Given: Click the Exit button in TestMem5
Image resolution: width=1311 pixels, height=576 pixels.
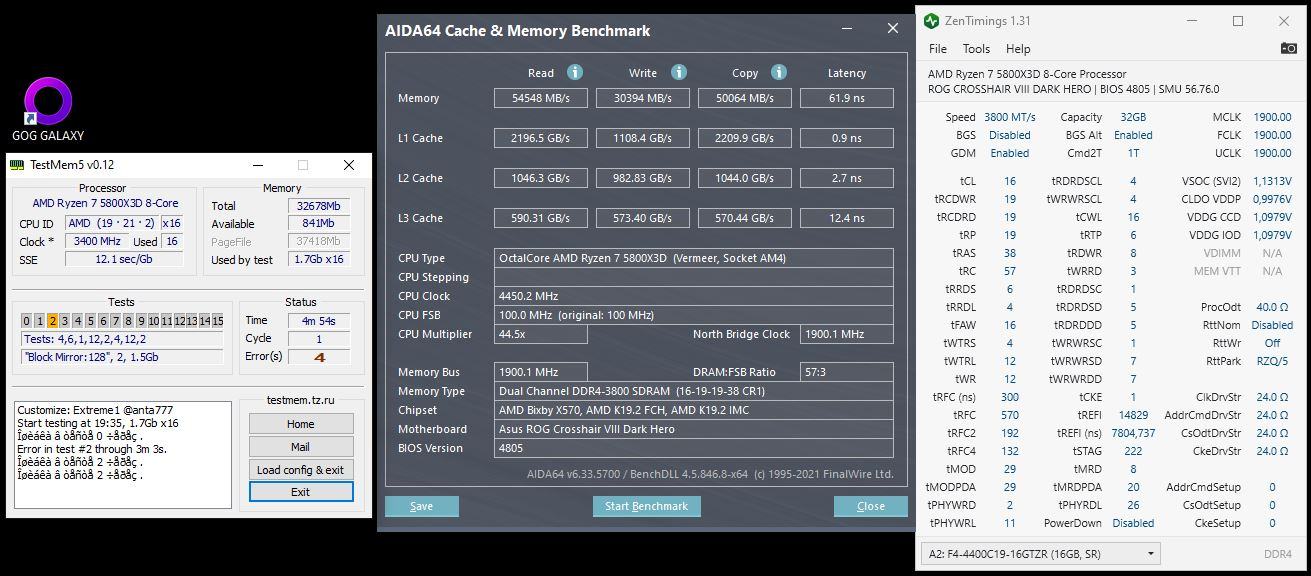Looking at the screenshot, I should (x=300, y=492).
